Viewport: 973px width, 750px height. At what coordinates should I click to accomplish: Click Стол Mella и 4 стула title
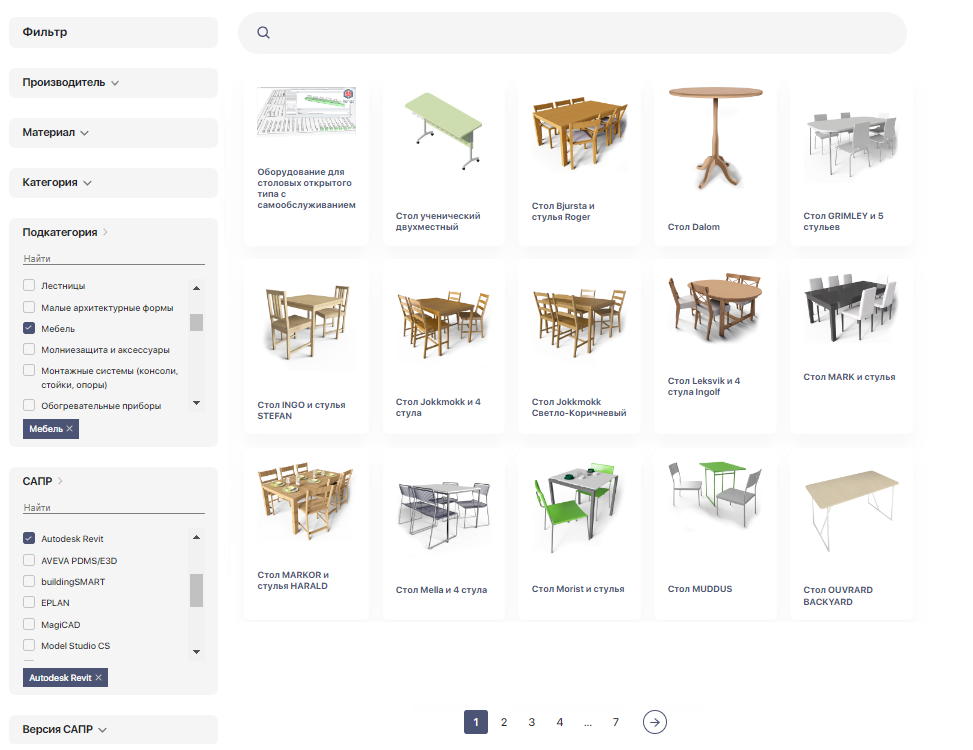(x=441, y=590)
